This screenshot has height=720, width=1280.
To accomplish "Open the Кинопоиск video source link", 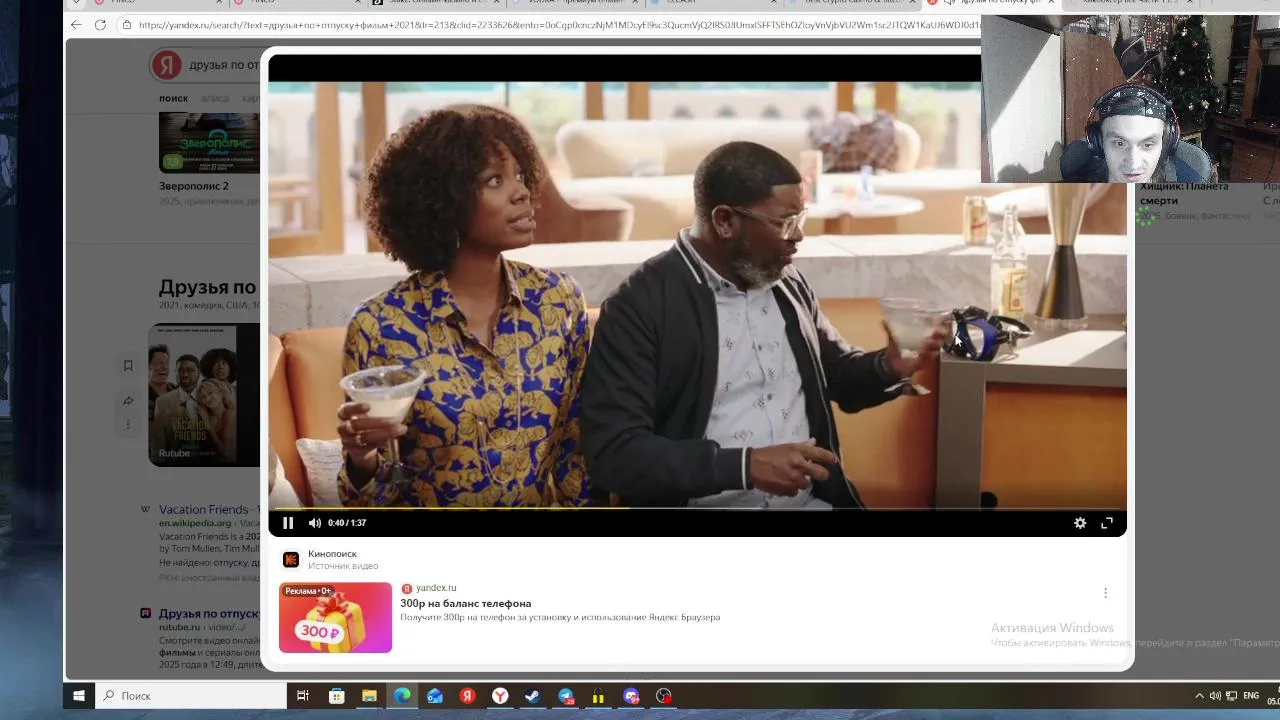I will (x=332, y=554).
